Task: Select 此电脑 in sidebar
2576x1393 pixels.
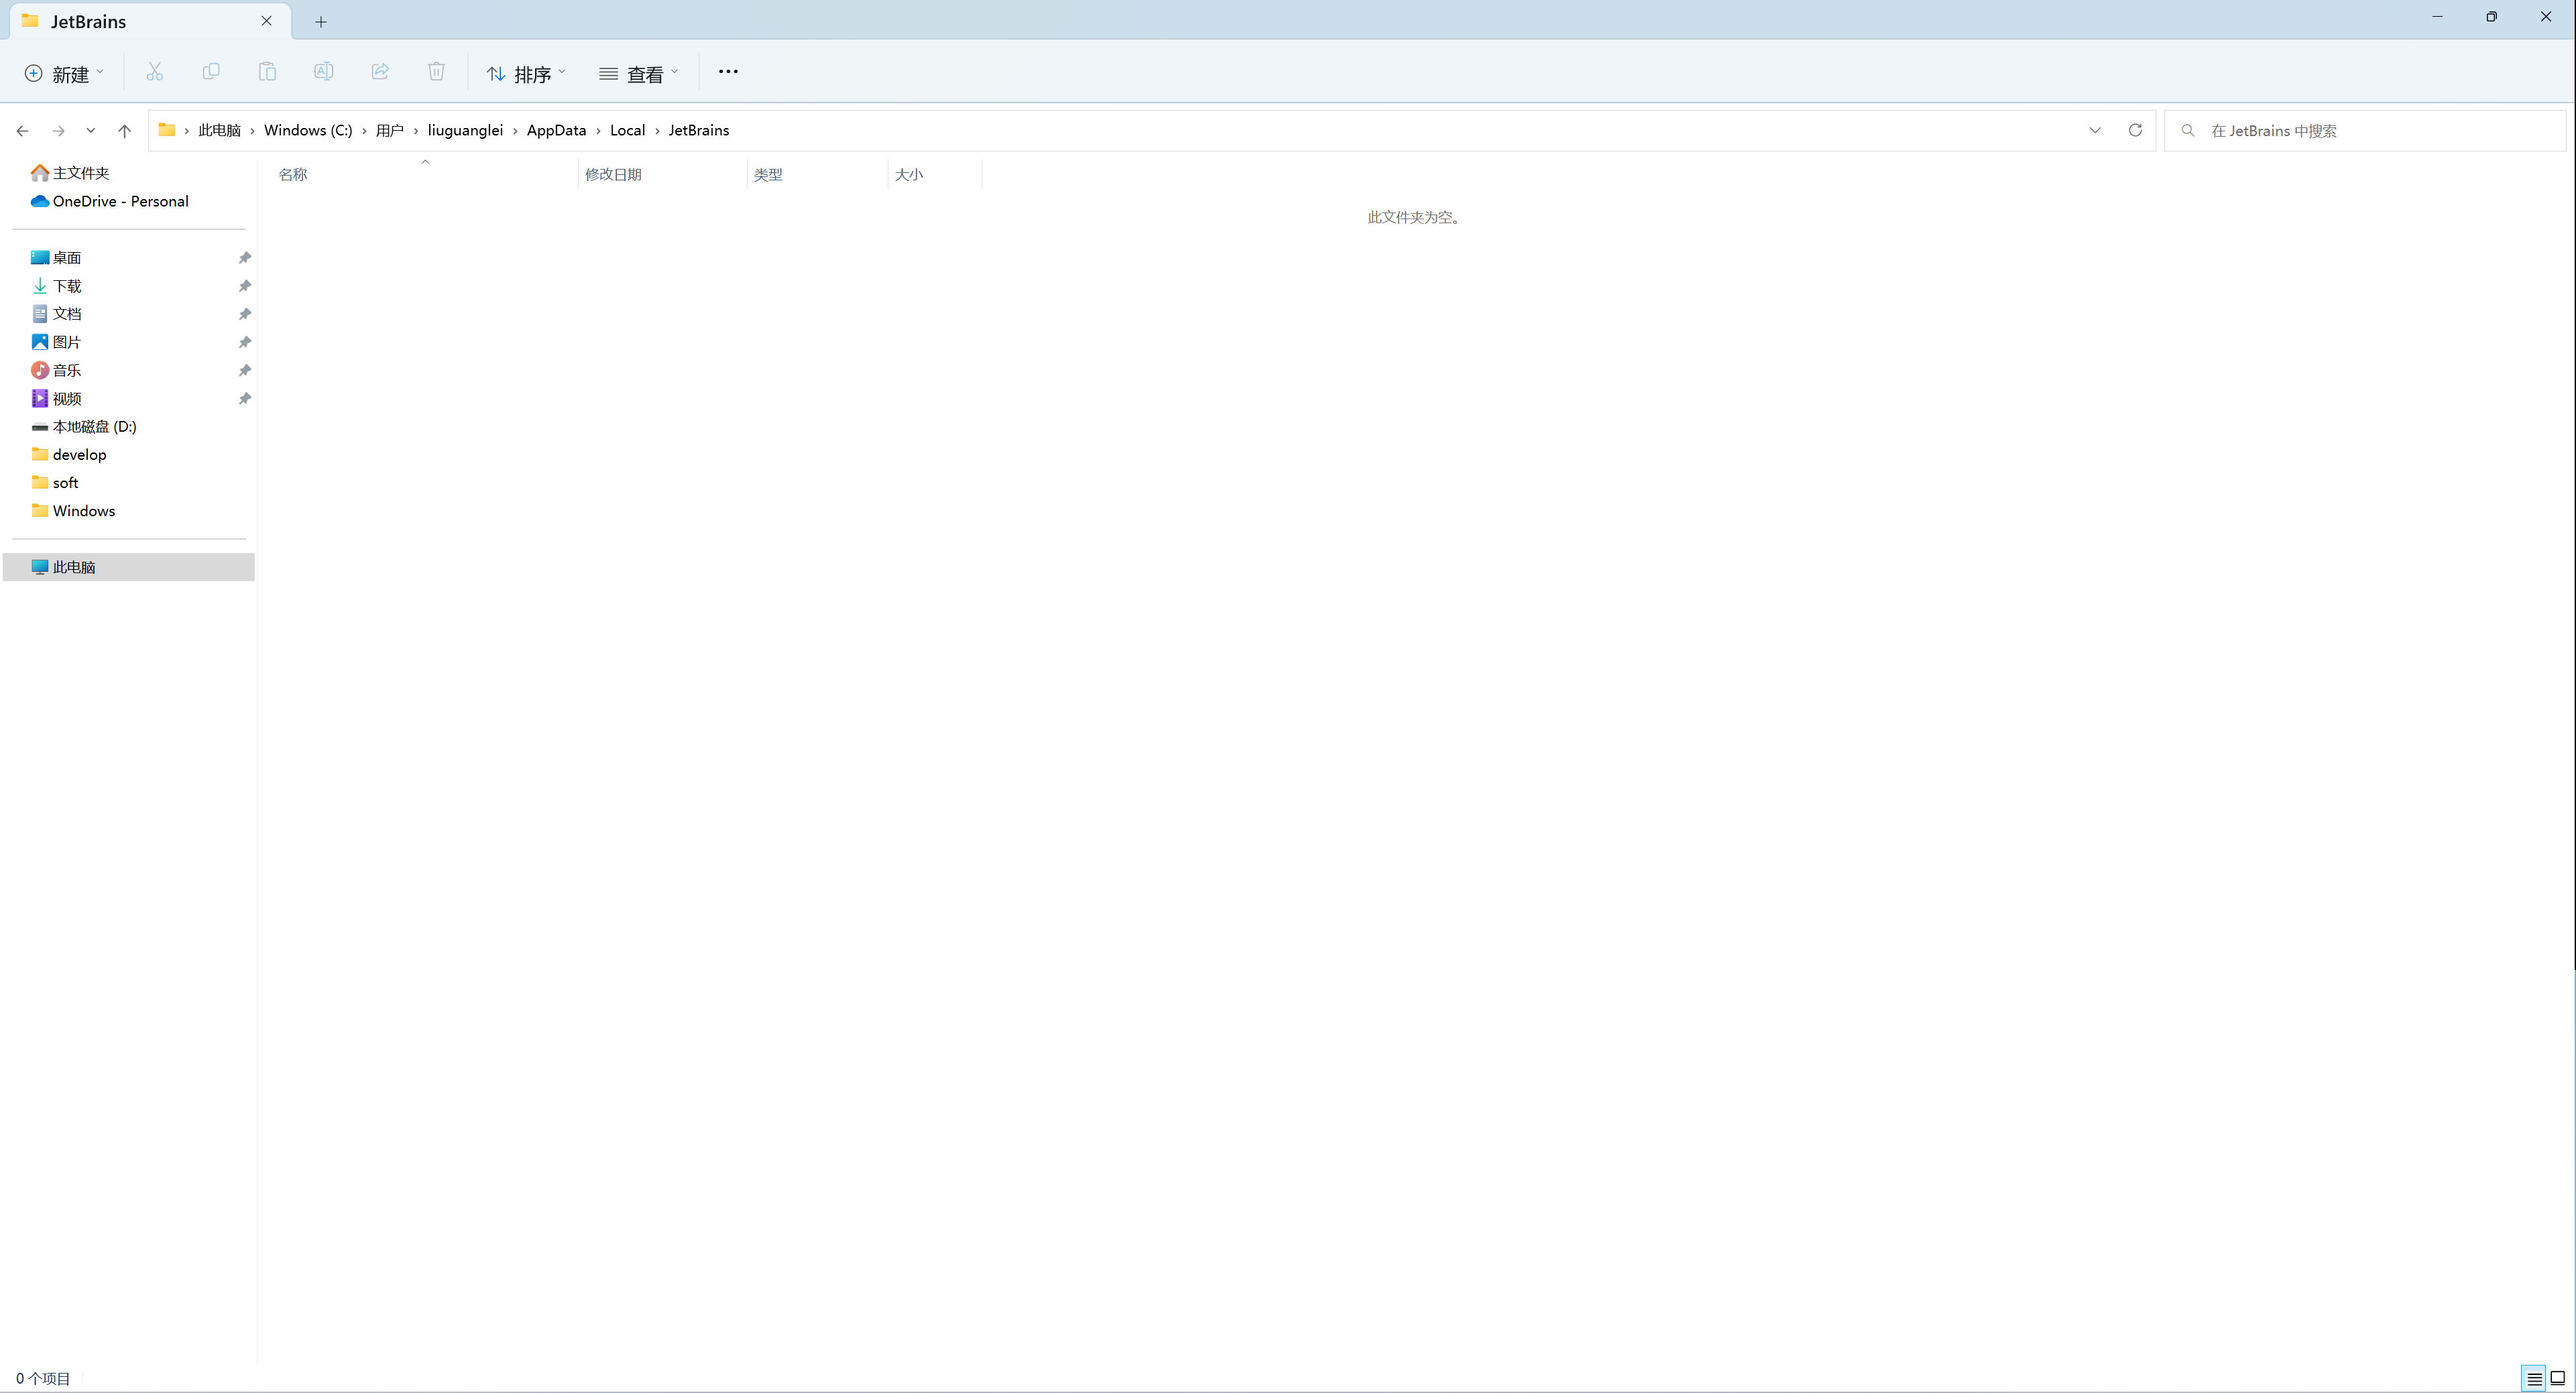Action: [129, 567]
